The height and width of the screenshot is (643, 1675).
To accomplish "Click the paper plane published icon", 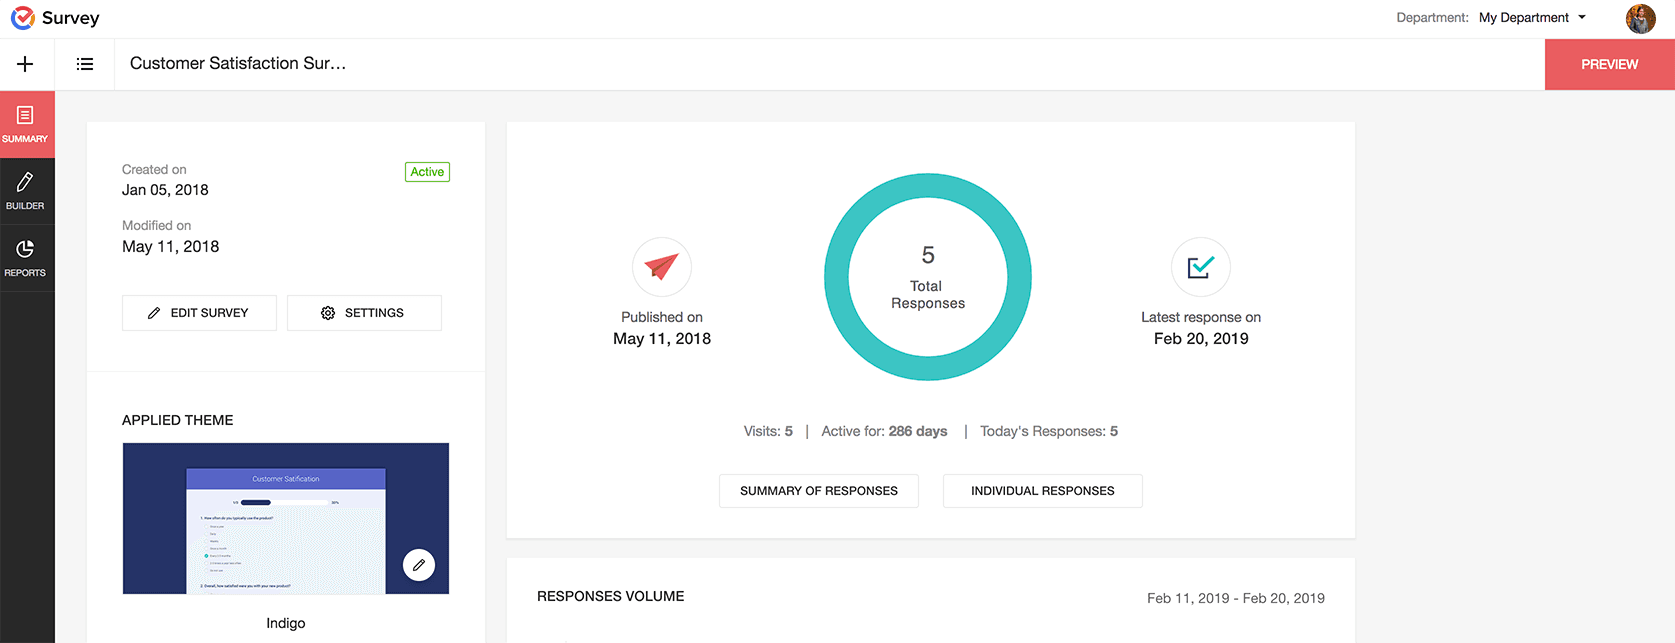I will pos(661,267).
